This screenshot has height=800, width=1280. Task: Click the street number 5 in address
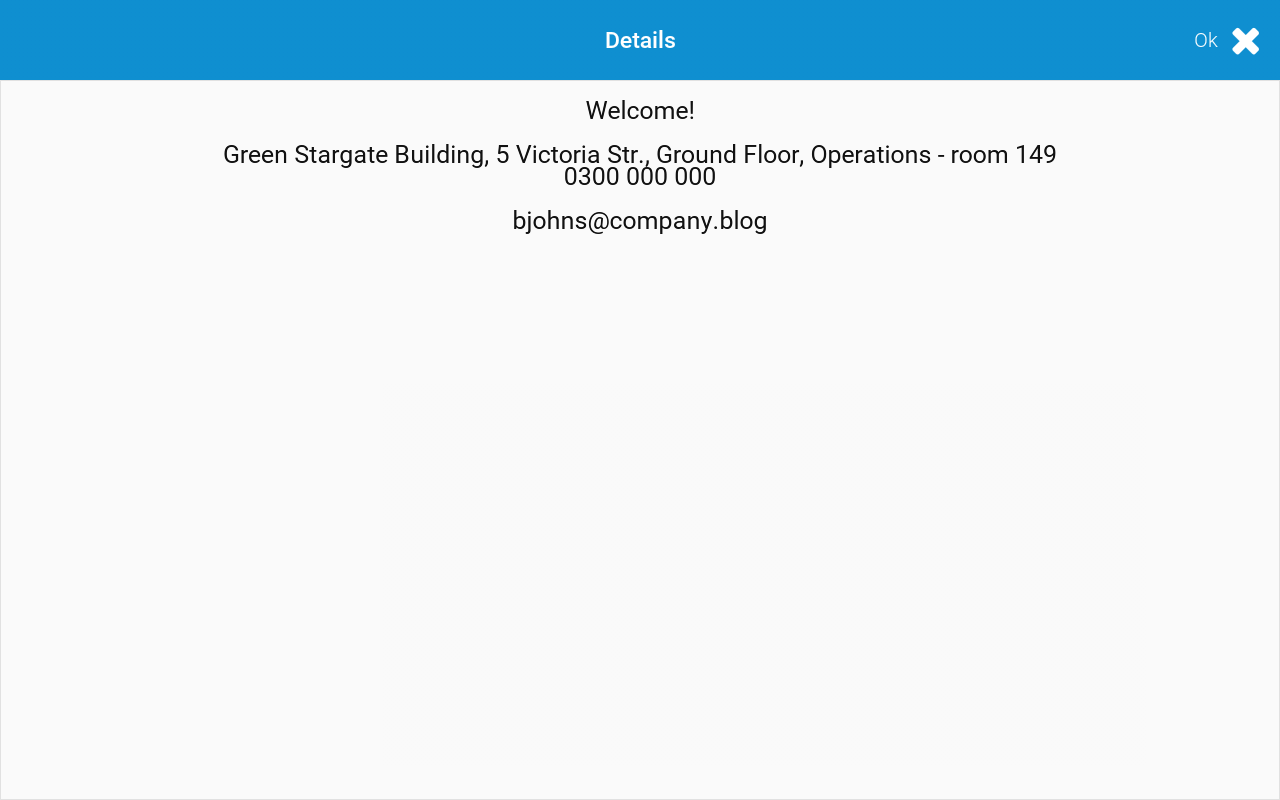coord(503,155)
